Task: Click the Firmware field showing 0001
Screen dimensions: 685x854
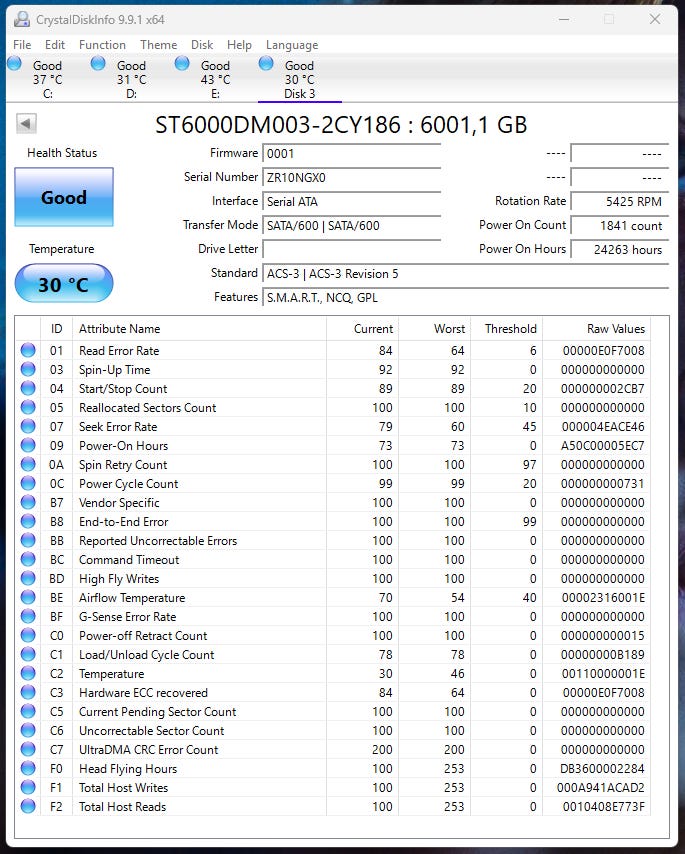Action: tap(351, 154)
